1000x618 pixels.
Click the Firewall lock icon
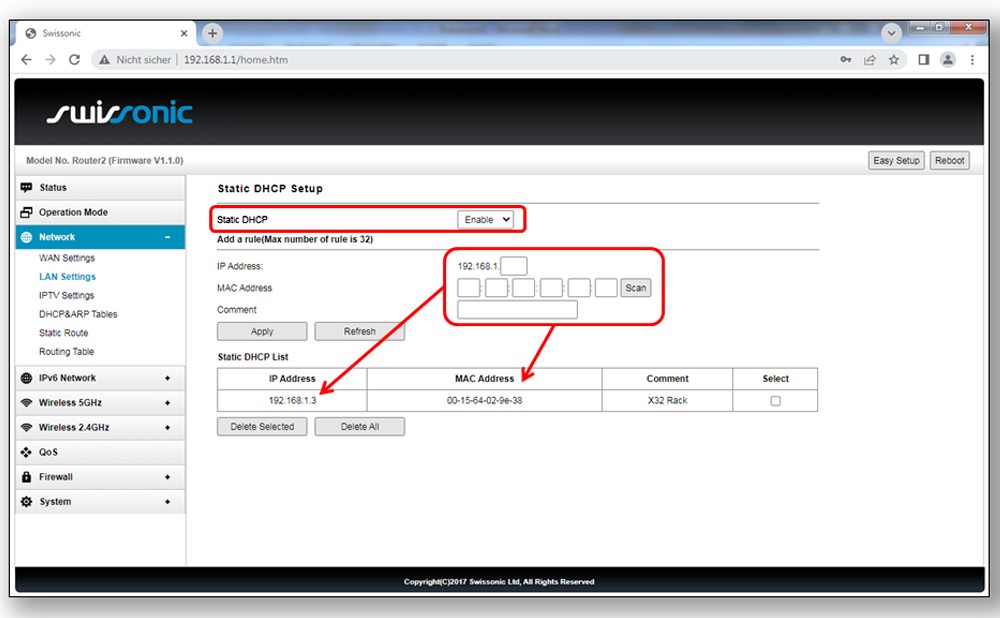(x=27, y=477)
